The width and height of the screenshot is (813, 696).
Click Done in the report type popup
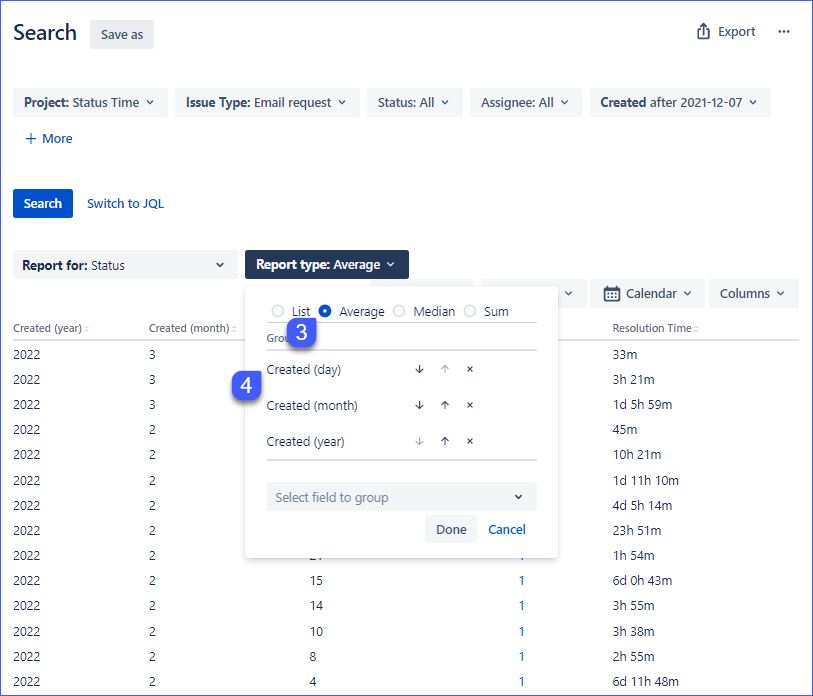451,530
